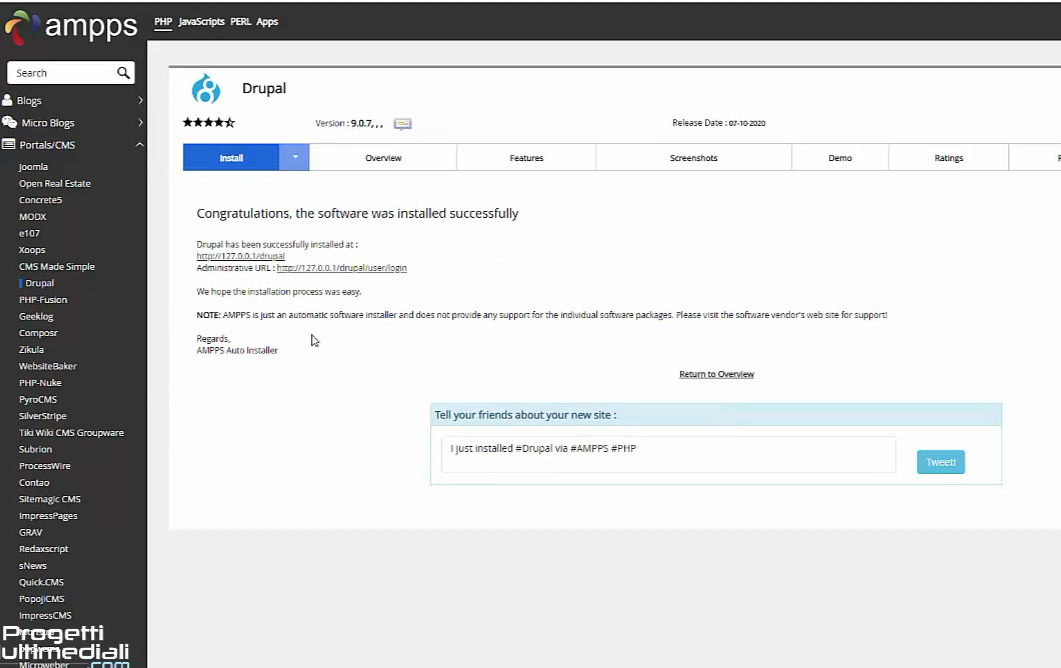Click the search magnifier icon
Image resolution: width=1061 pixels, height=668 pixels.
click(123, 72)
